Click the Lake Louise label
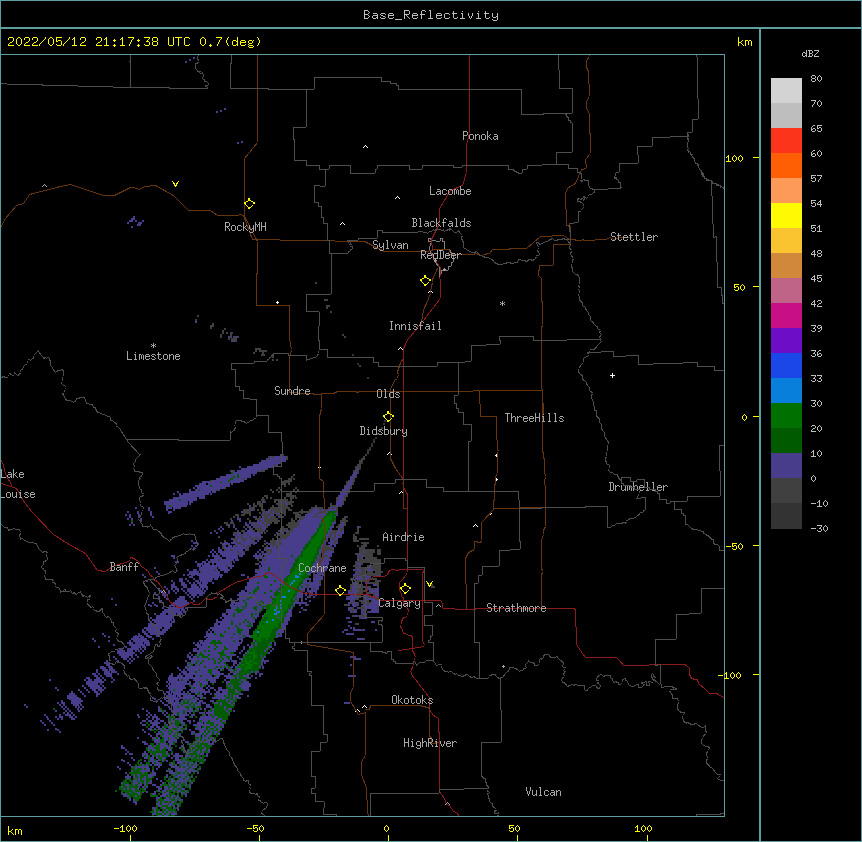The width and height of the screenshot is (862, 842). point(18,484)
